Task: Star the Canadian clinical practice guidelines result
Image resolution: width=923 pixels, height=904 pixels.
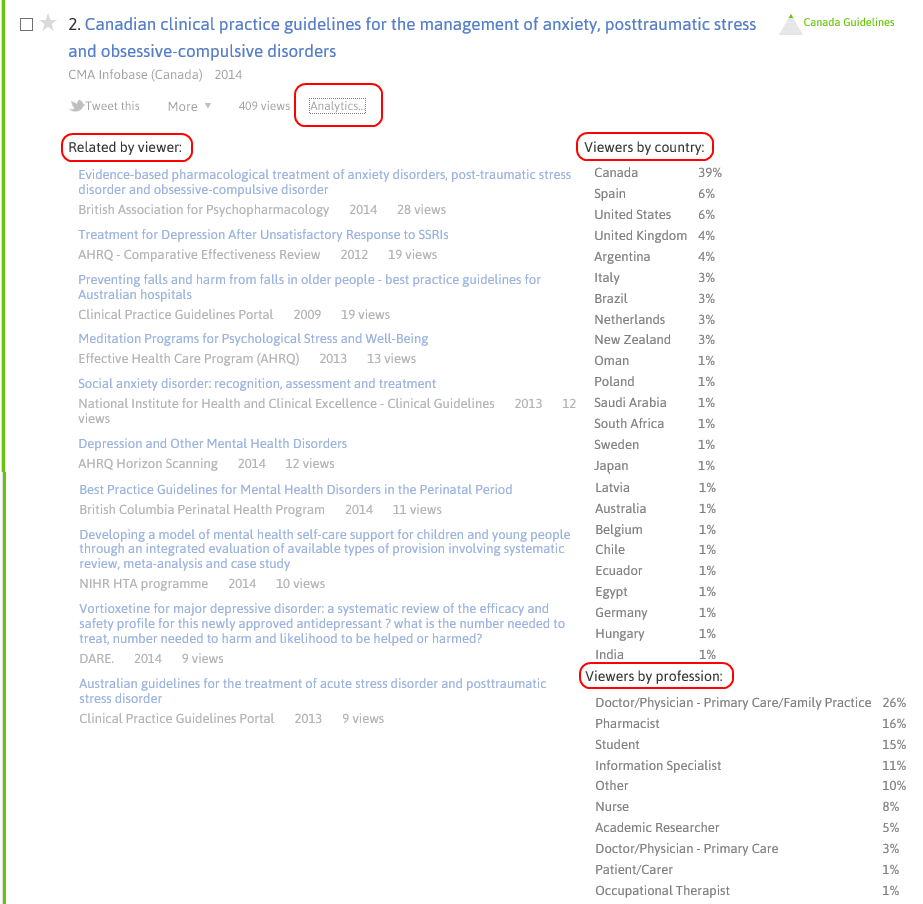Action: [x=48, y=24]
